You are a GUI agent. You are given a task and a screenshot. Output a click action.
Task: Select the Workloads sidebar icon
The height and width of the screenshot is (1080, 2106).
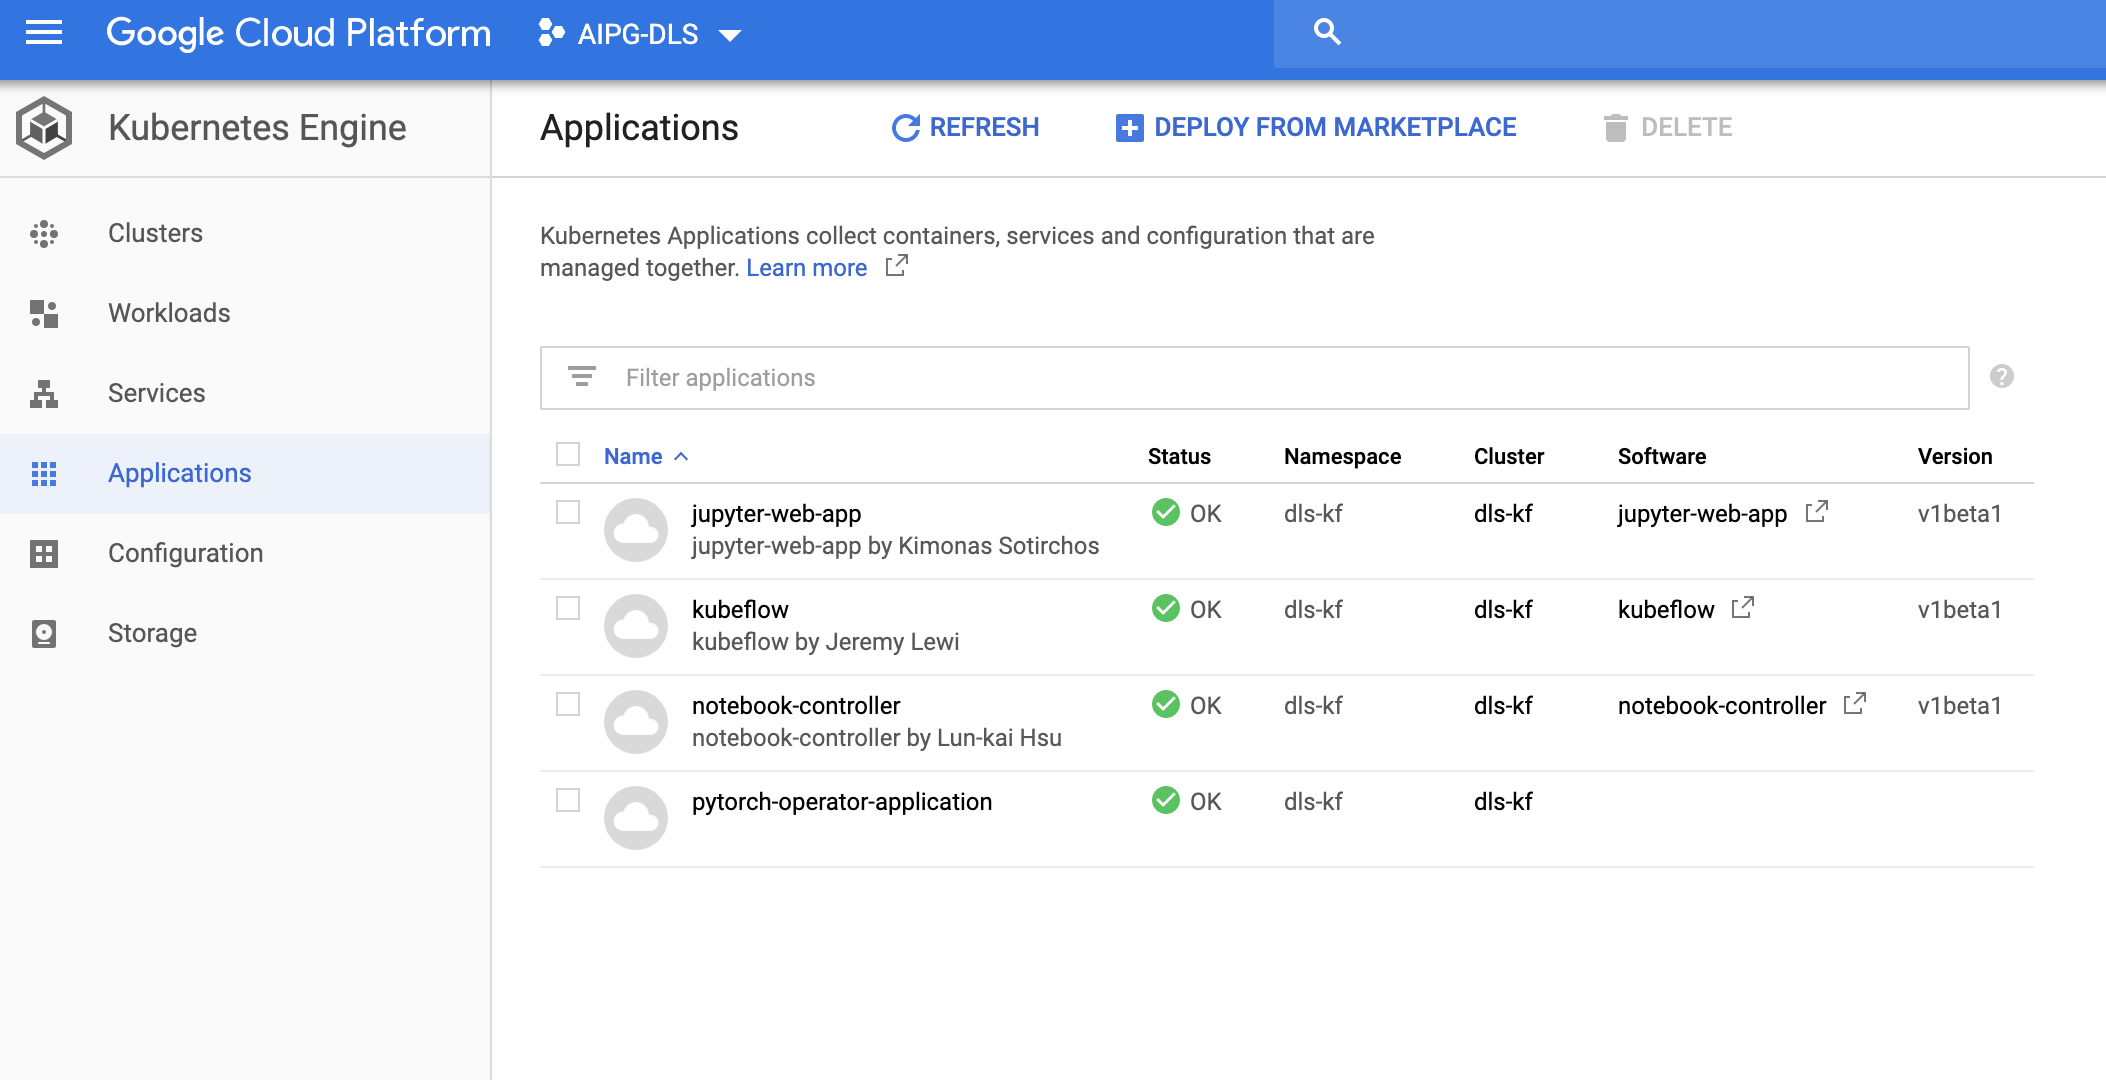click(x=44, y=313)
